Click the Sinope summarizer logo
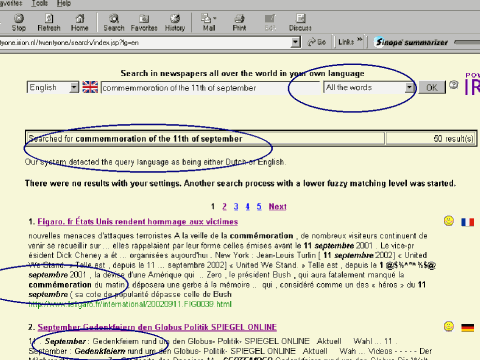480x360 pixels. (411, 42)
